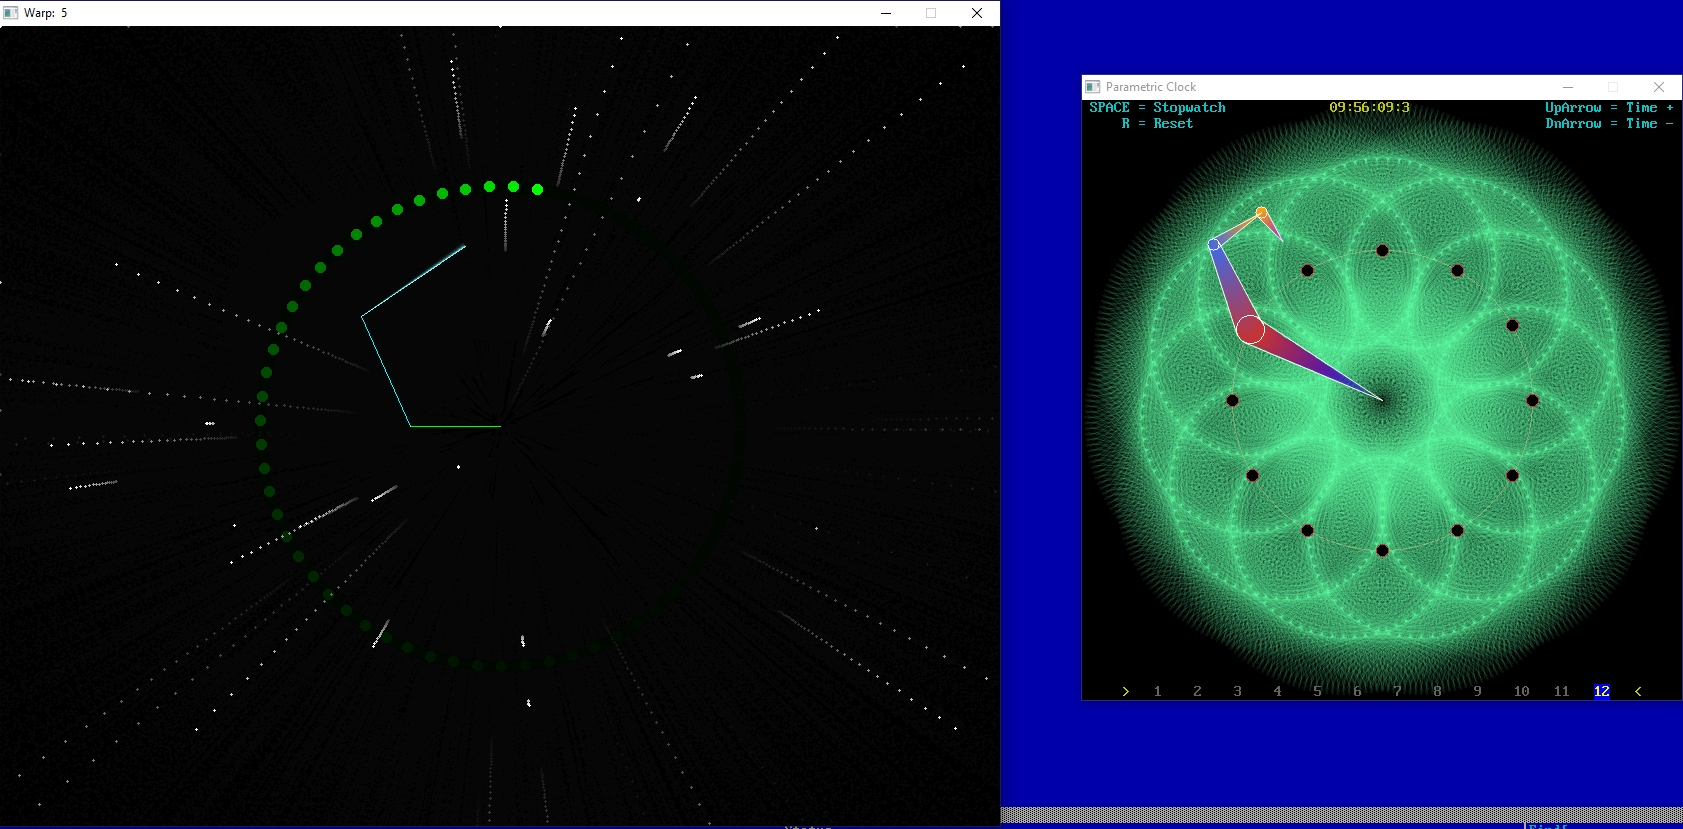This screenshot has height=829, width=1683.
Task: Click highlighted number 12 in selector row
Action: pyautogui.click(x=1601, y=691)
